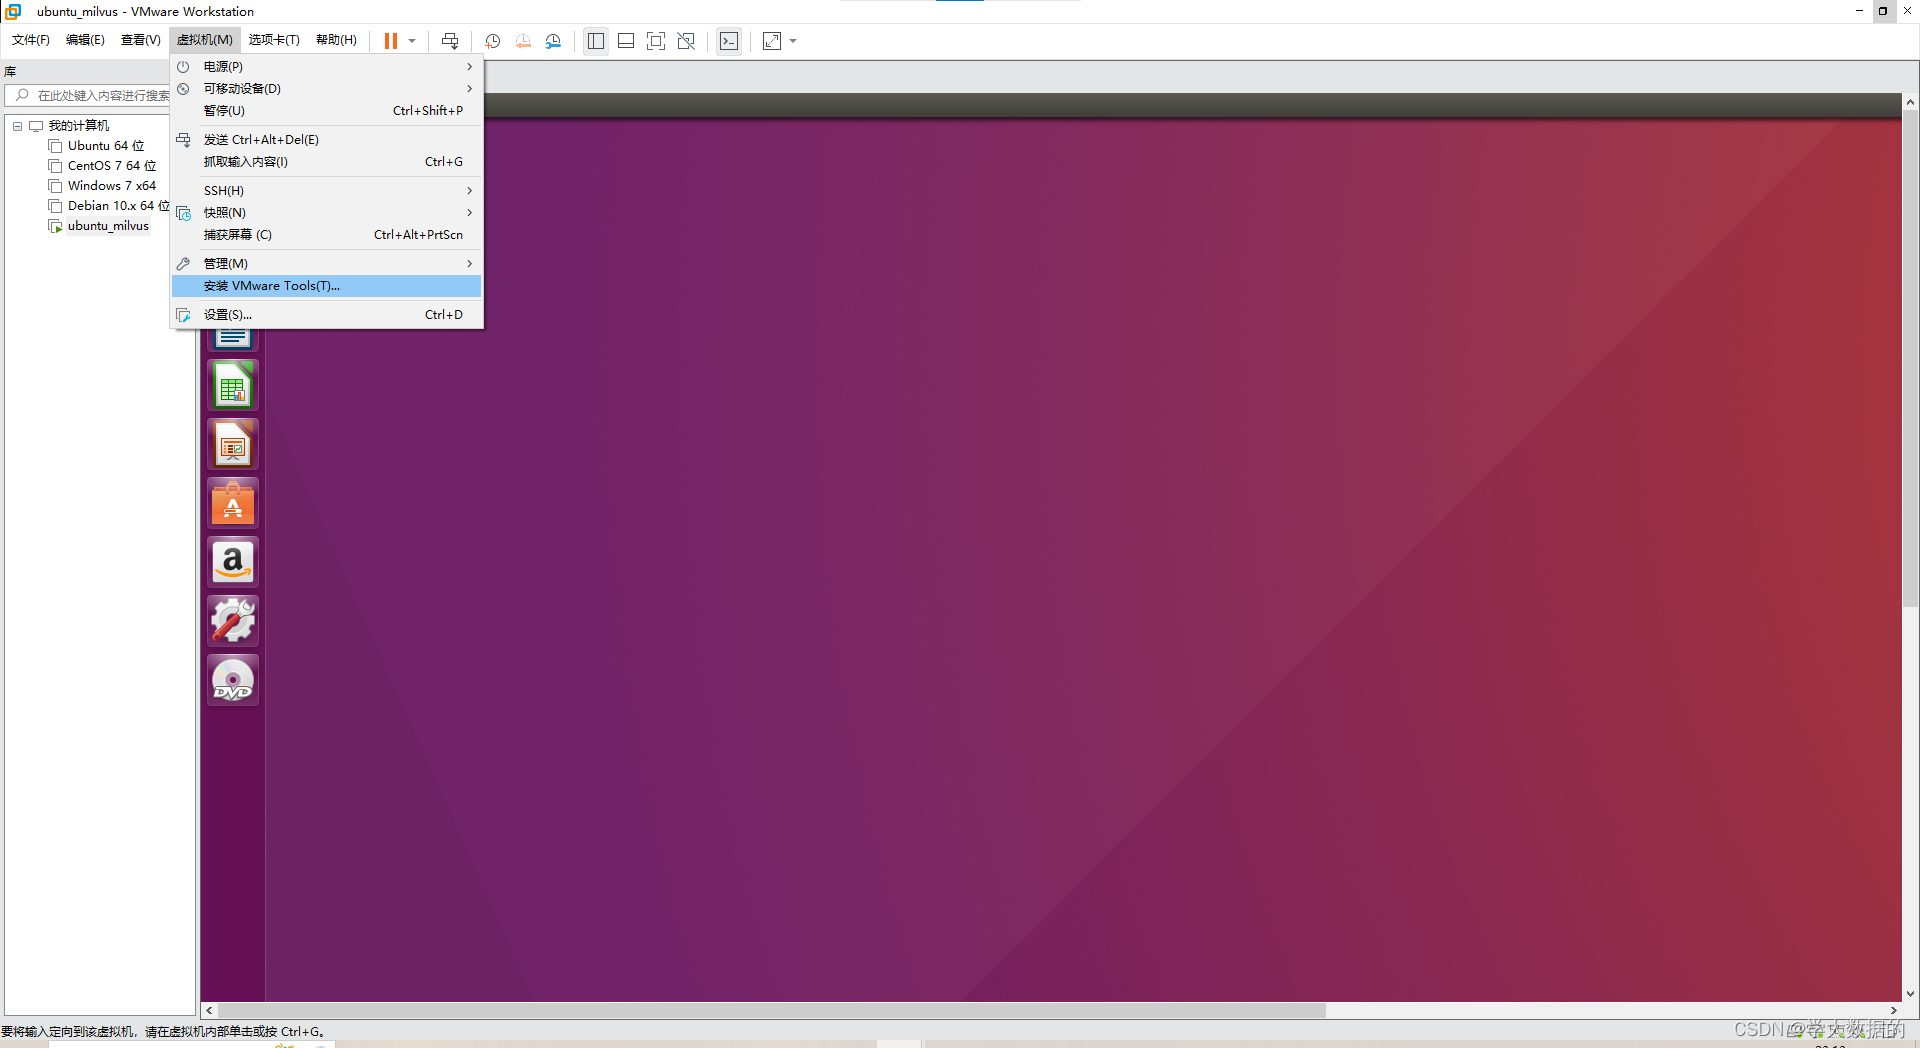Open the 选项卡(T) menu
1920x1048 pixels.
[x=274, y=40]
